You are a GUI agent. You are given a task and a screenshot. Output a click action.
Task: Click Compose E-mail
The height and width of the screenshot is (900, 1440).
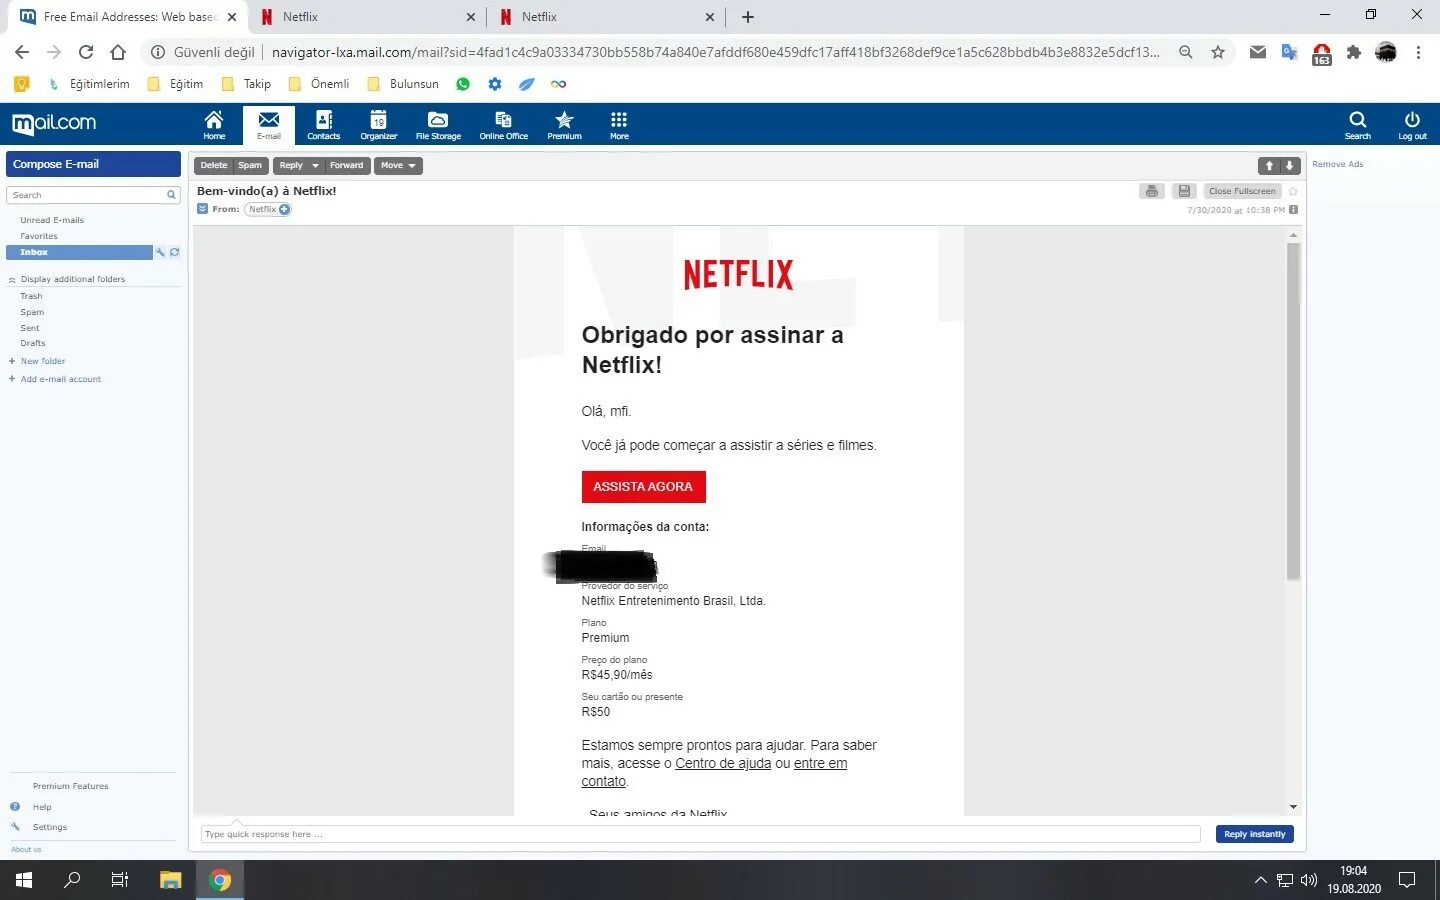tap(93, 164)
